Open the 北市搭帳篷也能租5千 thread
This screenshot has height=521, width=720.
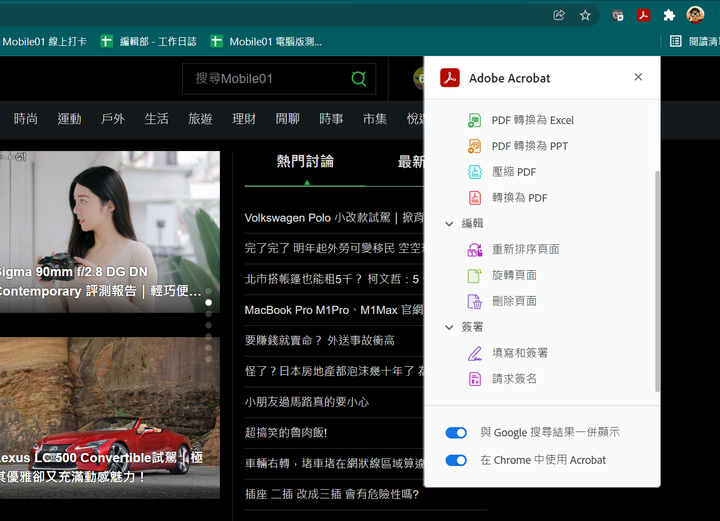(x=334, y=279)
